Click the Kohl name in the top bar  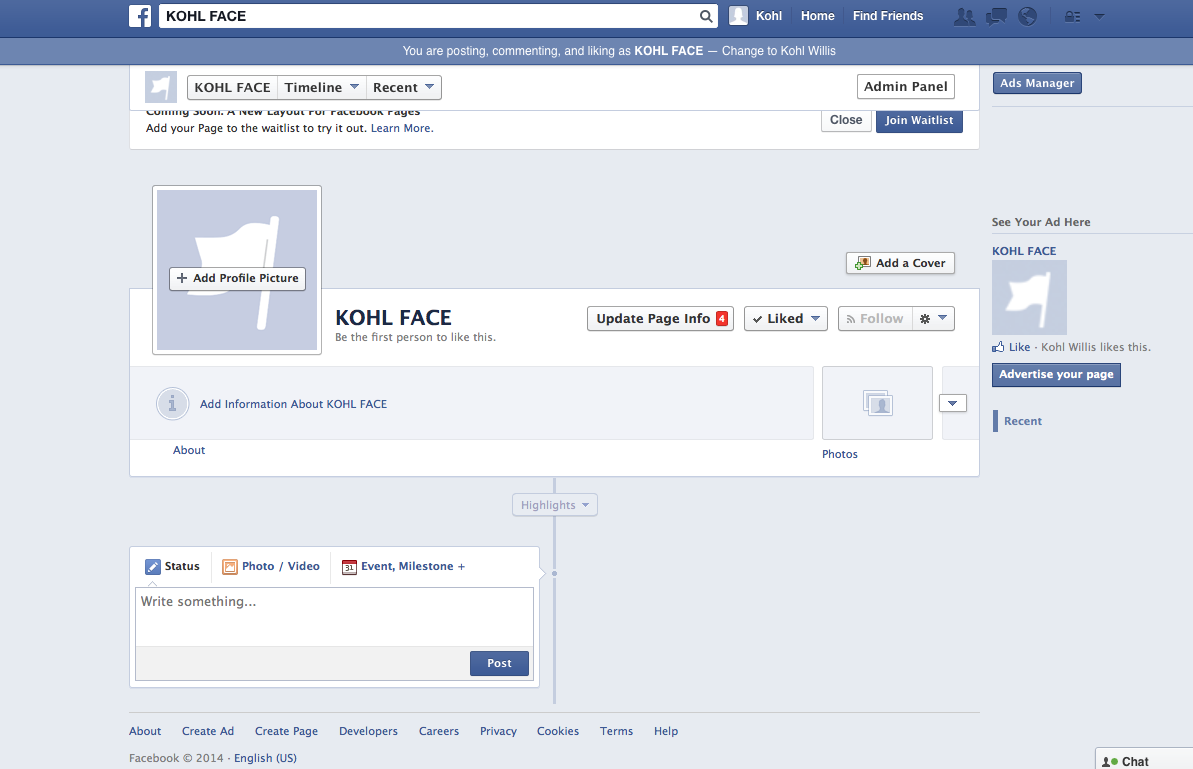pyautogui.click(x=768, y=16)
